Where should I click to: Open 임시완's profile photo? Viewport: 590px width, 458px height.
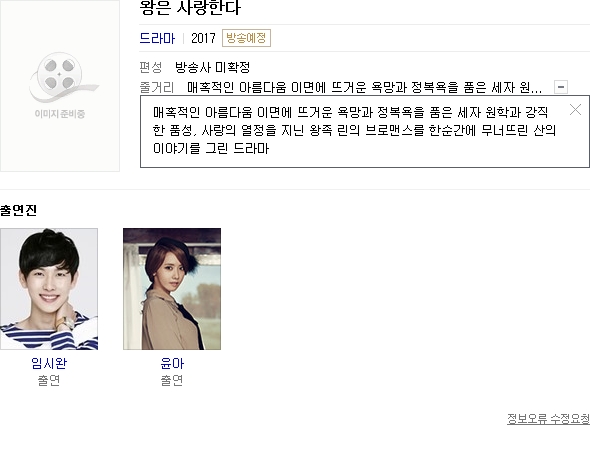pos(49,289)
